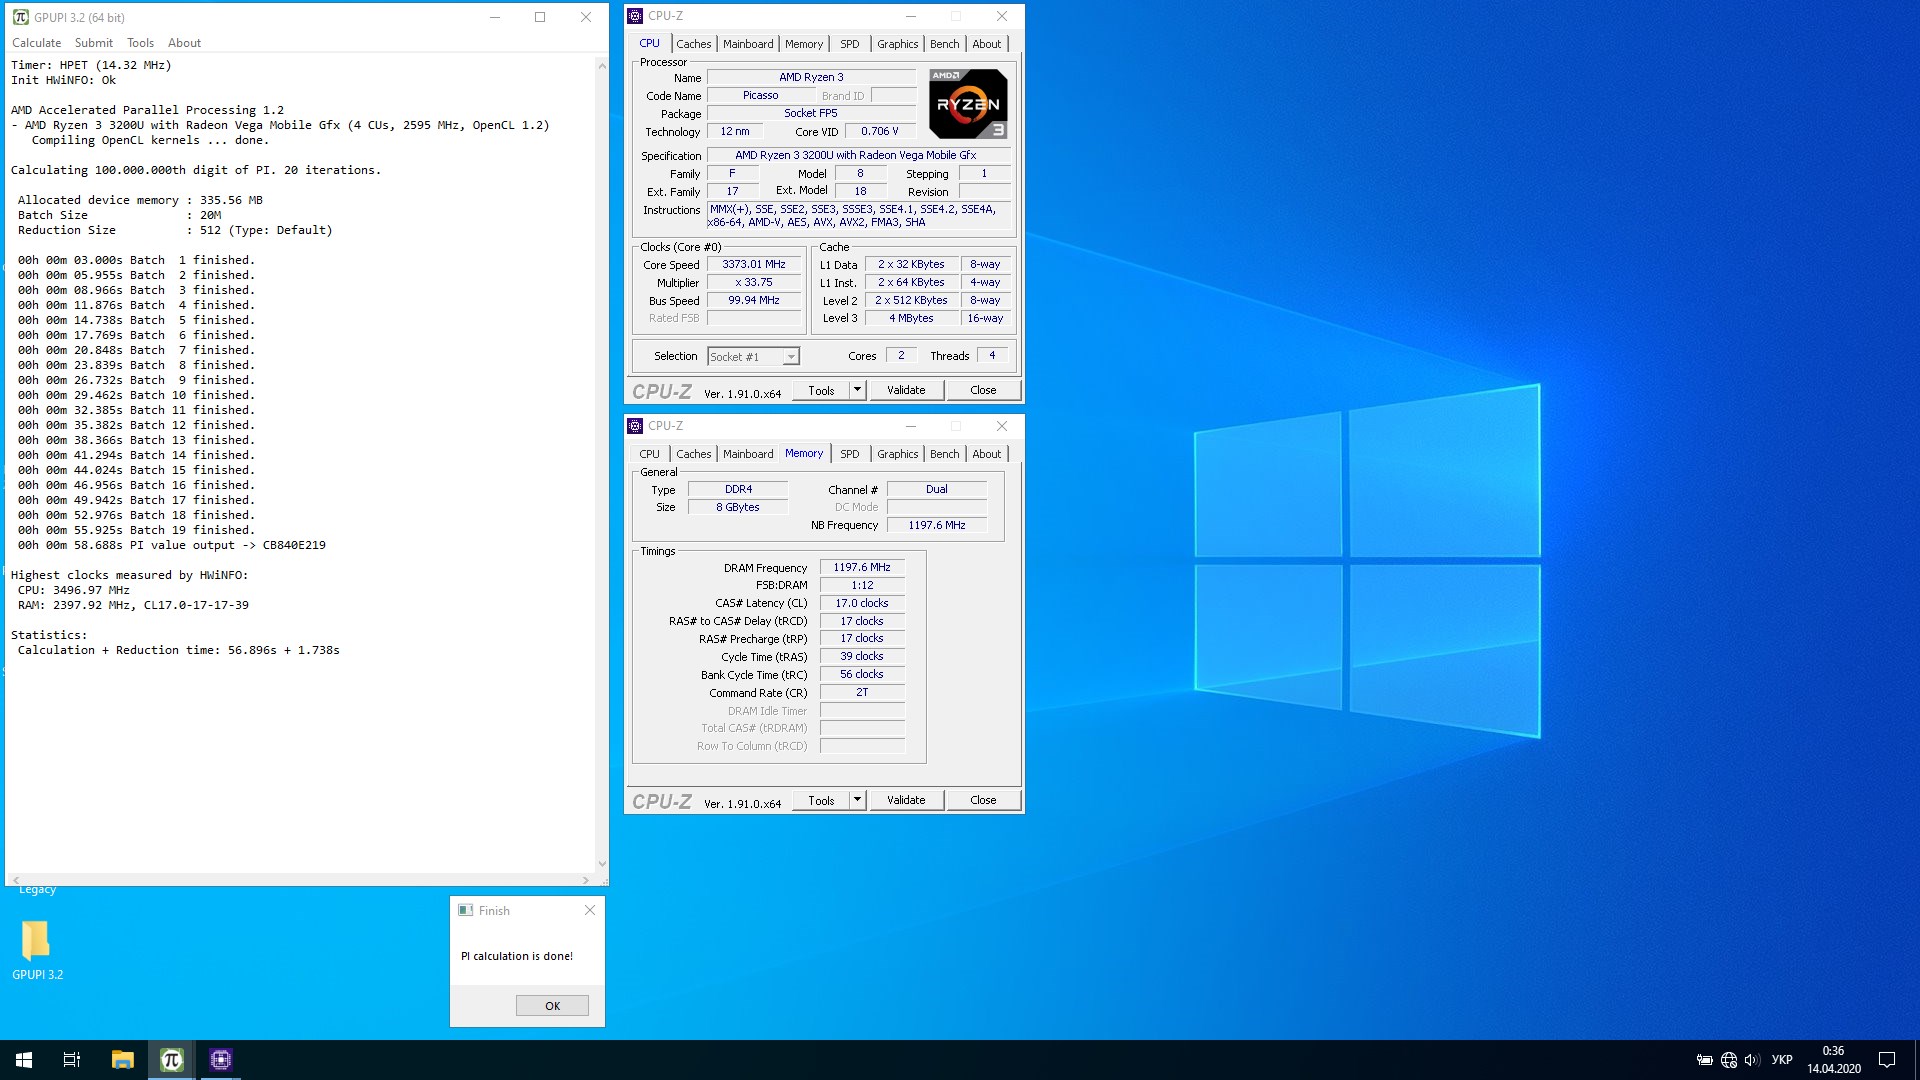Select CPU-Z taskbar app icon
This screenshot has width=1920, height=1080.
(x=220, y=1060)
